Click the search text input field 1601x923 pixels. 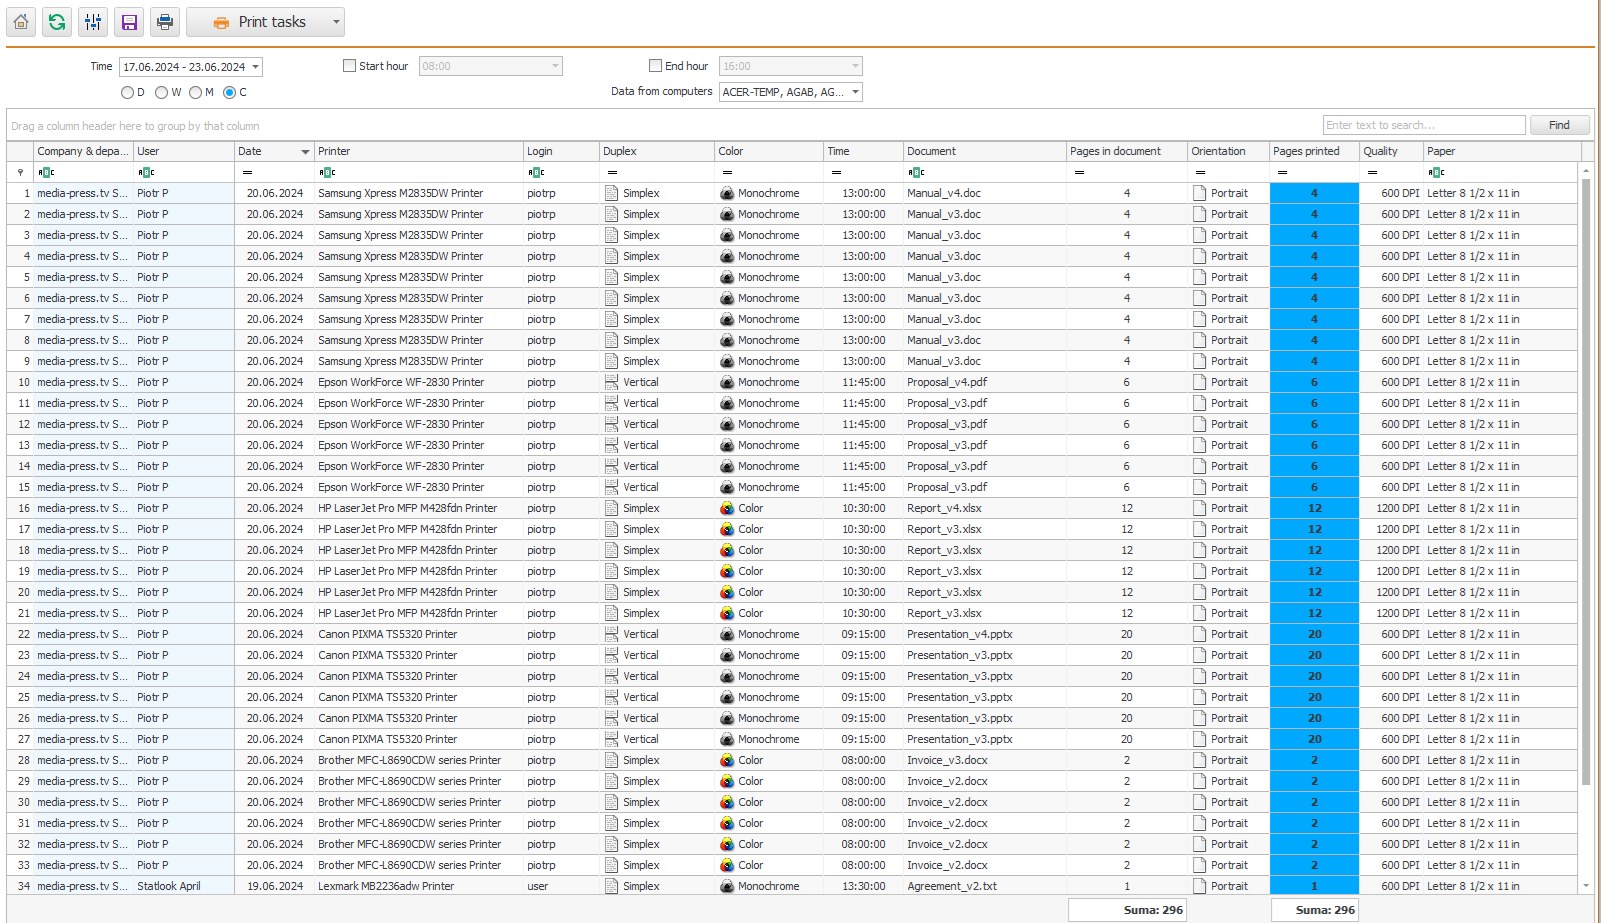pos(1423,125)
